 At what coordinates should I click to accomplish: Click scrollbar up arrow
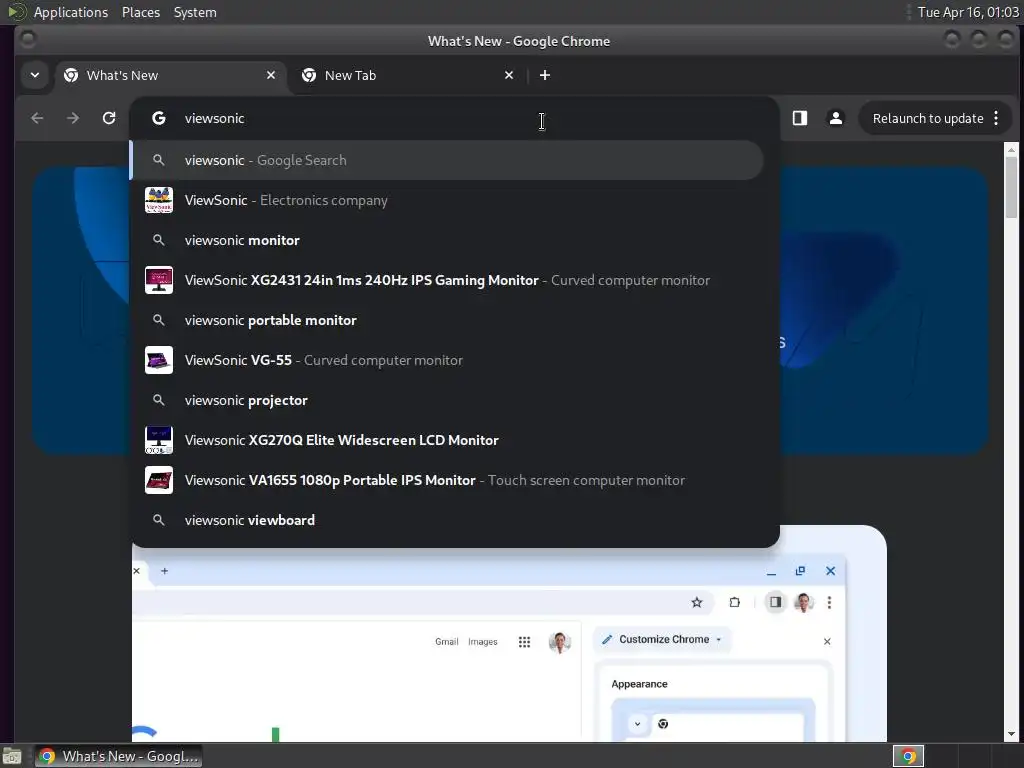point(1012,150)
